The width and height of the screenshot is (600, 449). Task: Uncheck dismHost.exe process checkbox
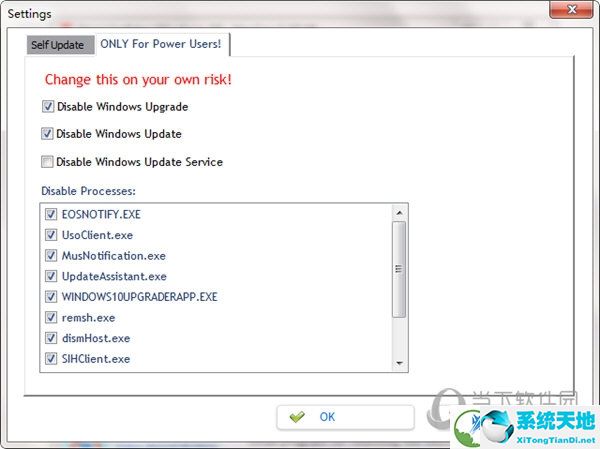coord(51,338)
